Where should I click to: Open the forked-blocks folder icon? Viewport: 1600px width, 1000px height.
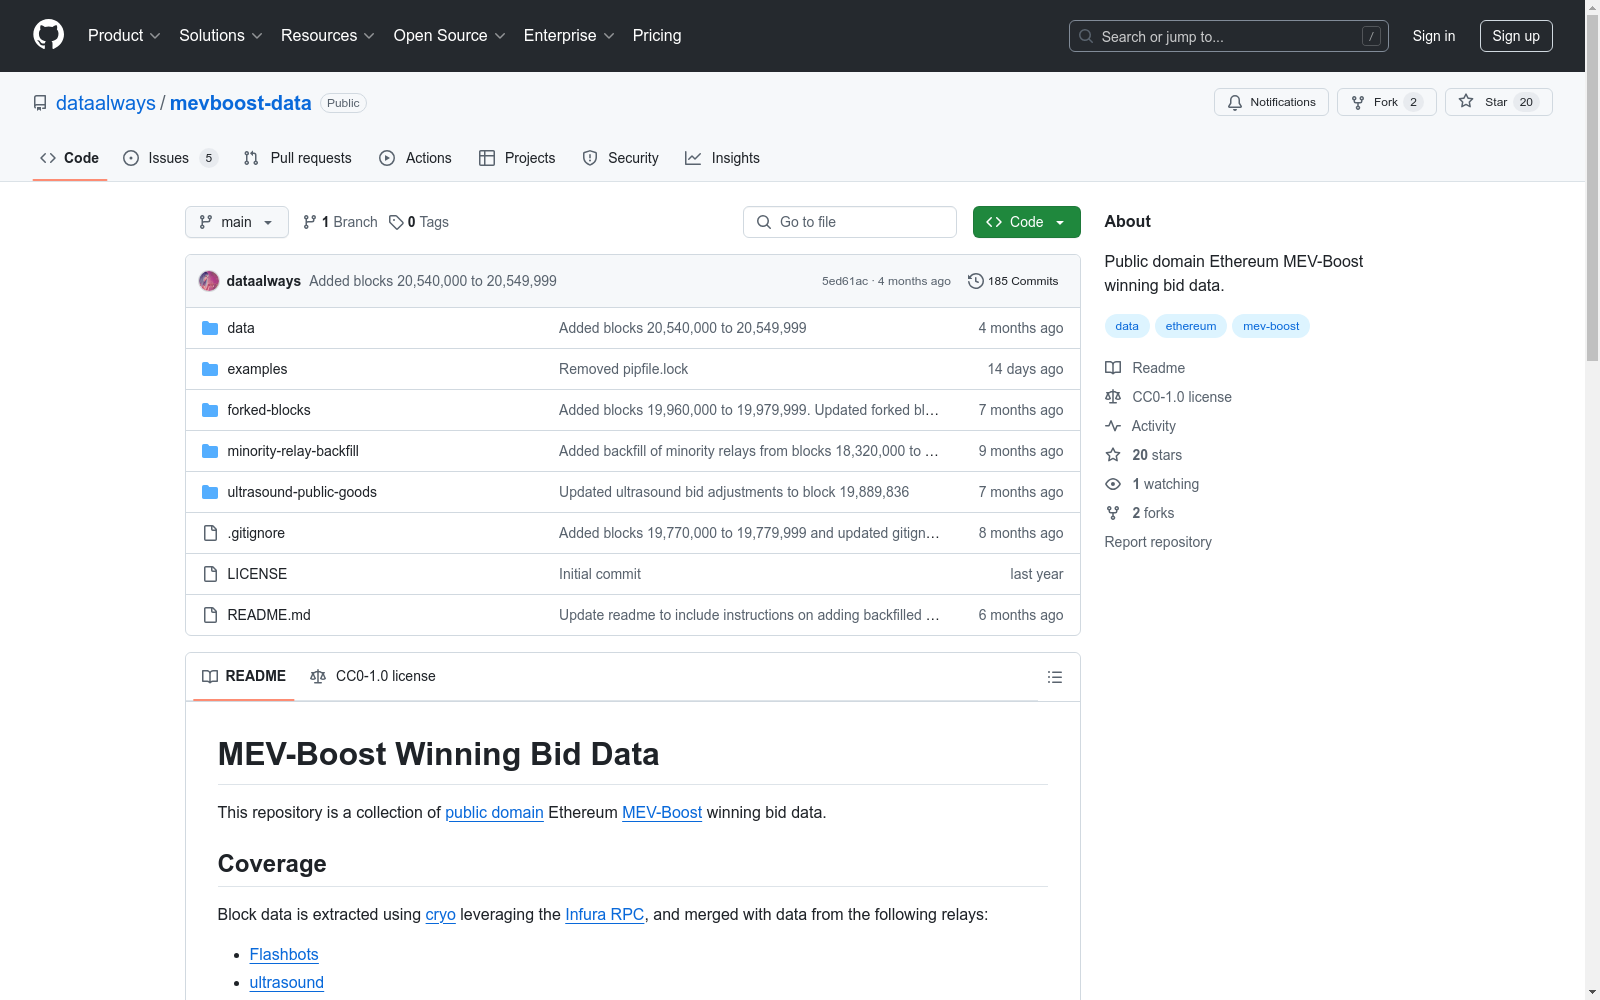click(x=210, y=410)
